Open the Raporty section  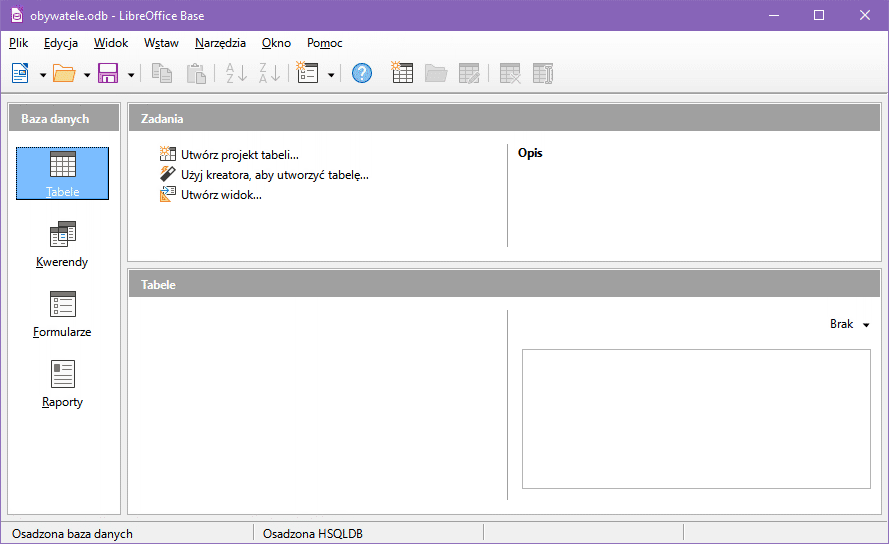(x=62, y=383)
